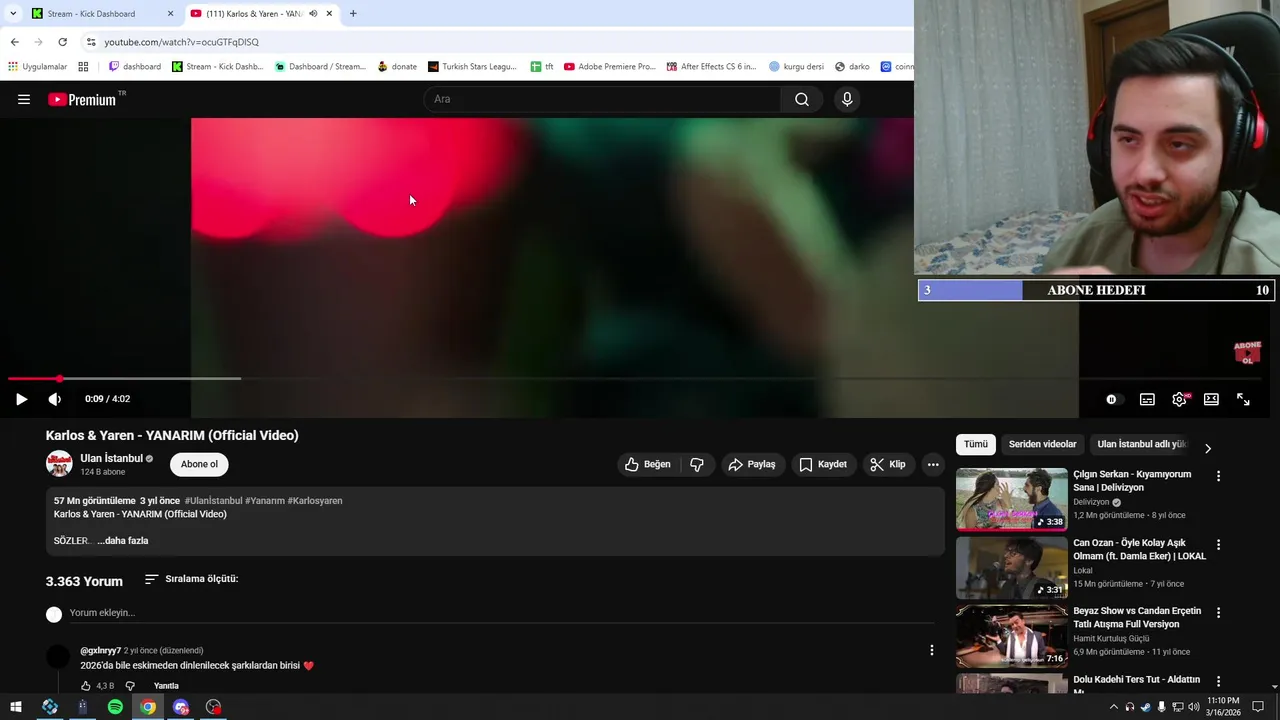Dislike the video
The height and width of the screenshot is (720, 1280).
click(697, 464)
